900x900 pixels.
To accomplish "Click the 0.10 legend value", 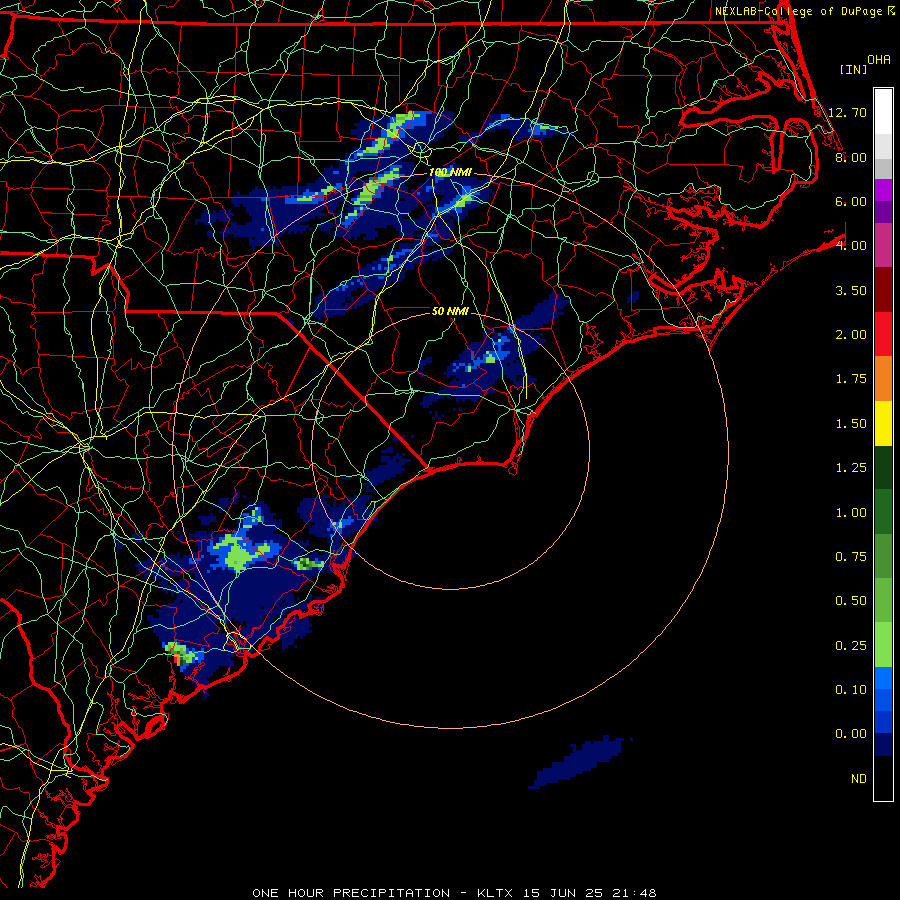I will click(x=851, y=690).
